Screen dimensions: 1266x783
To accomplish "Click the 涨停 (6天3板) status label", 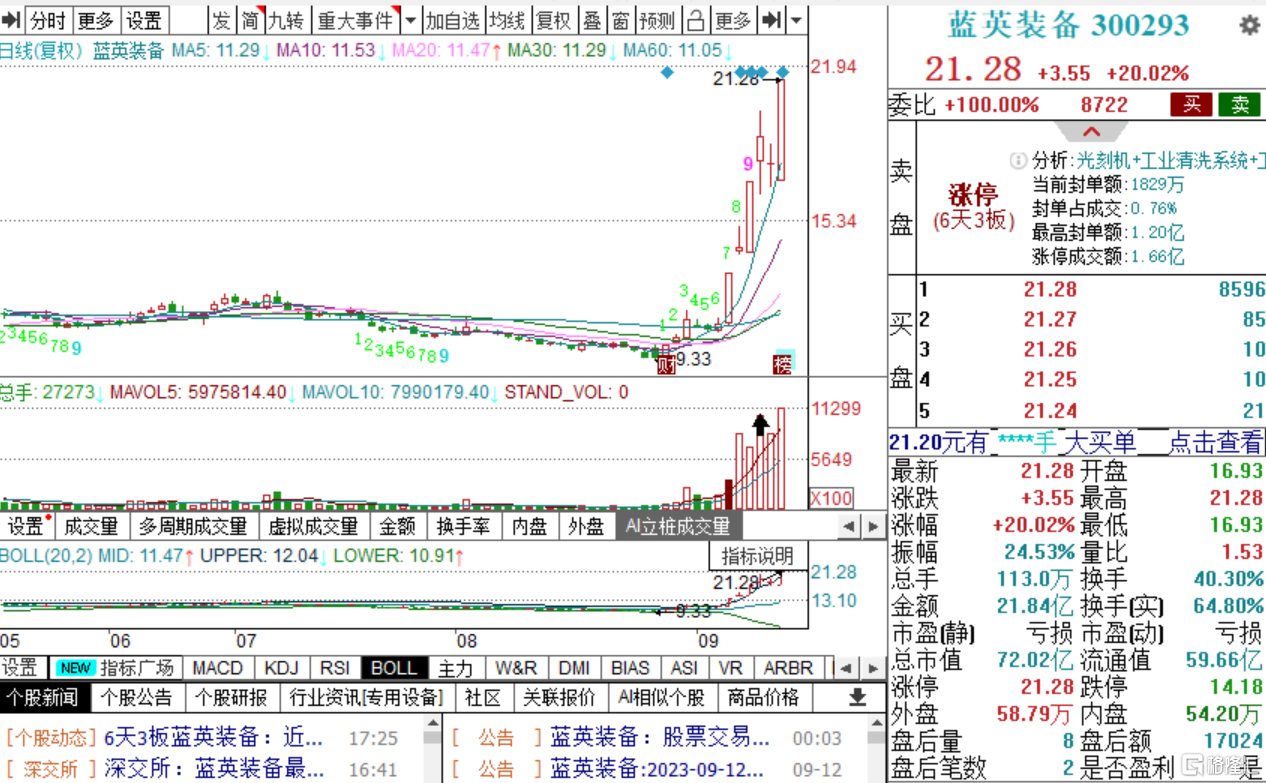I will click(x=974, y=207).
